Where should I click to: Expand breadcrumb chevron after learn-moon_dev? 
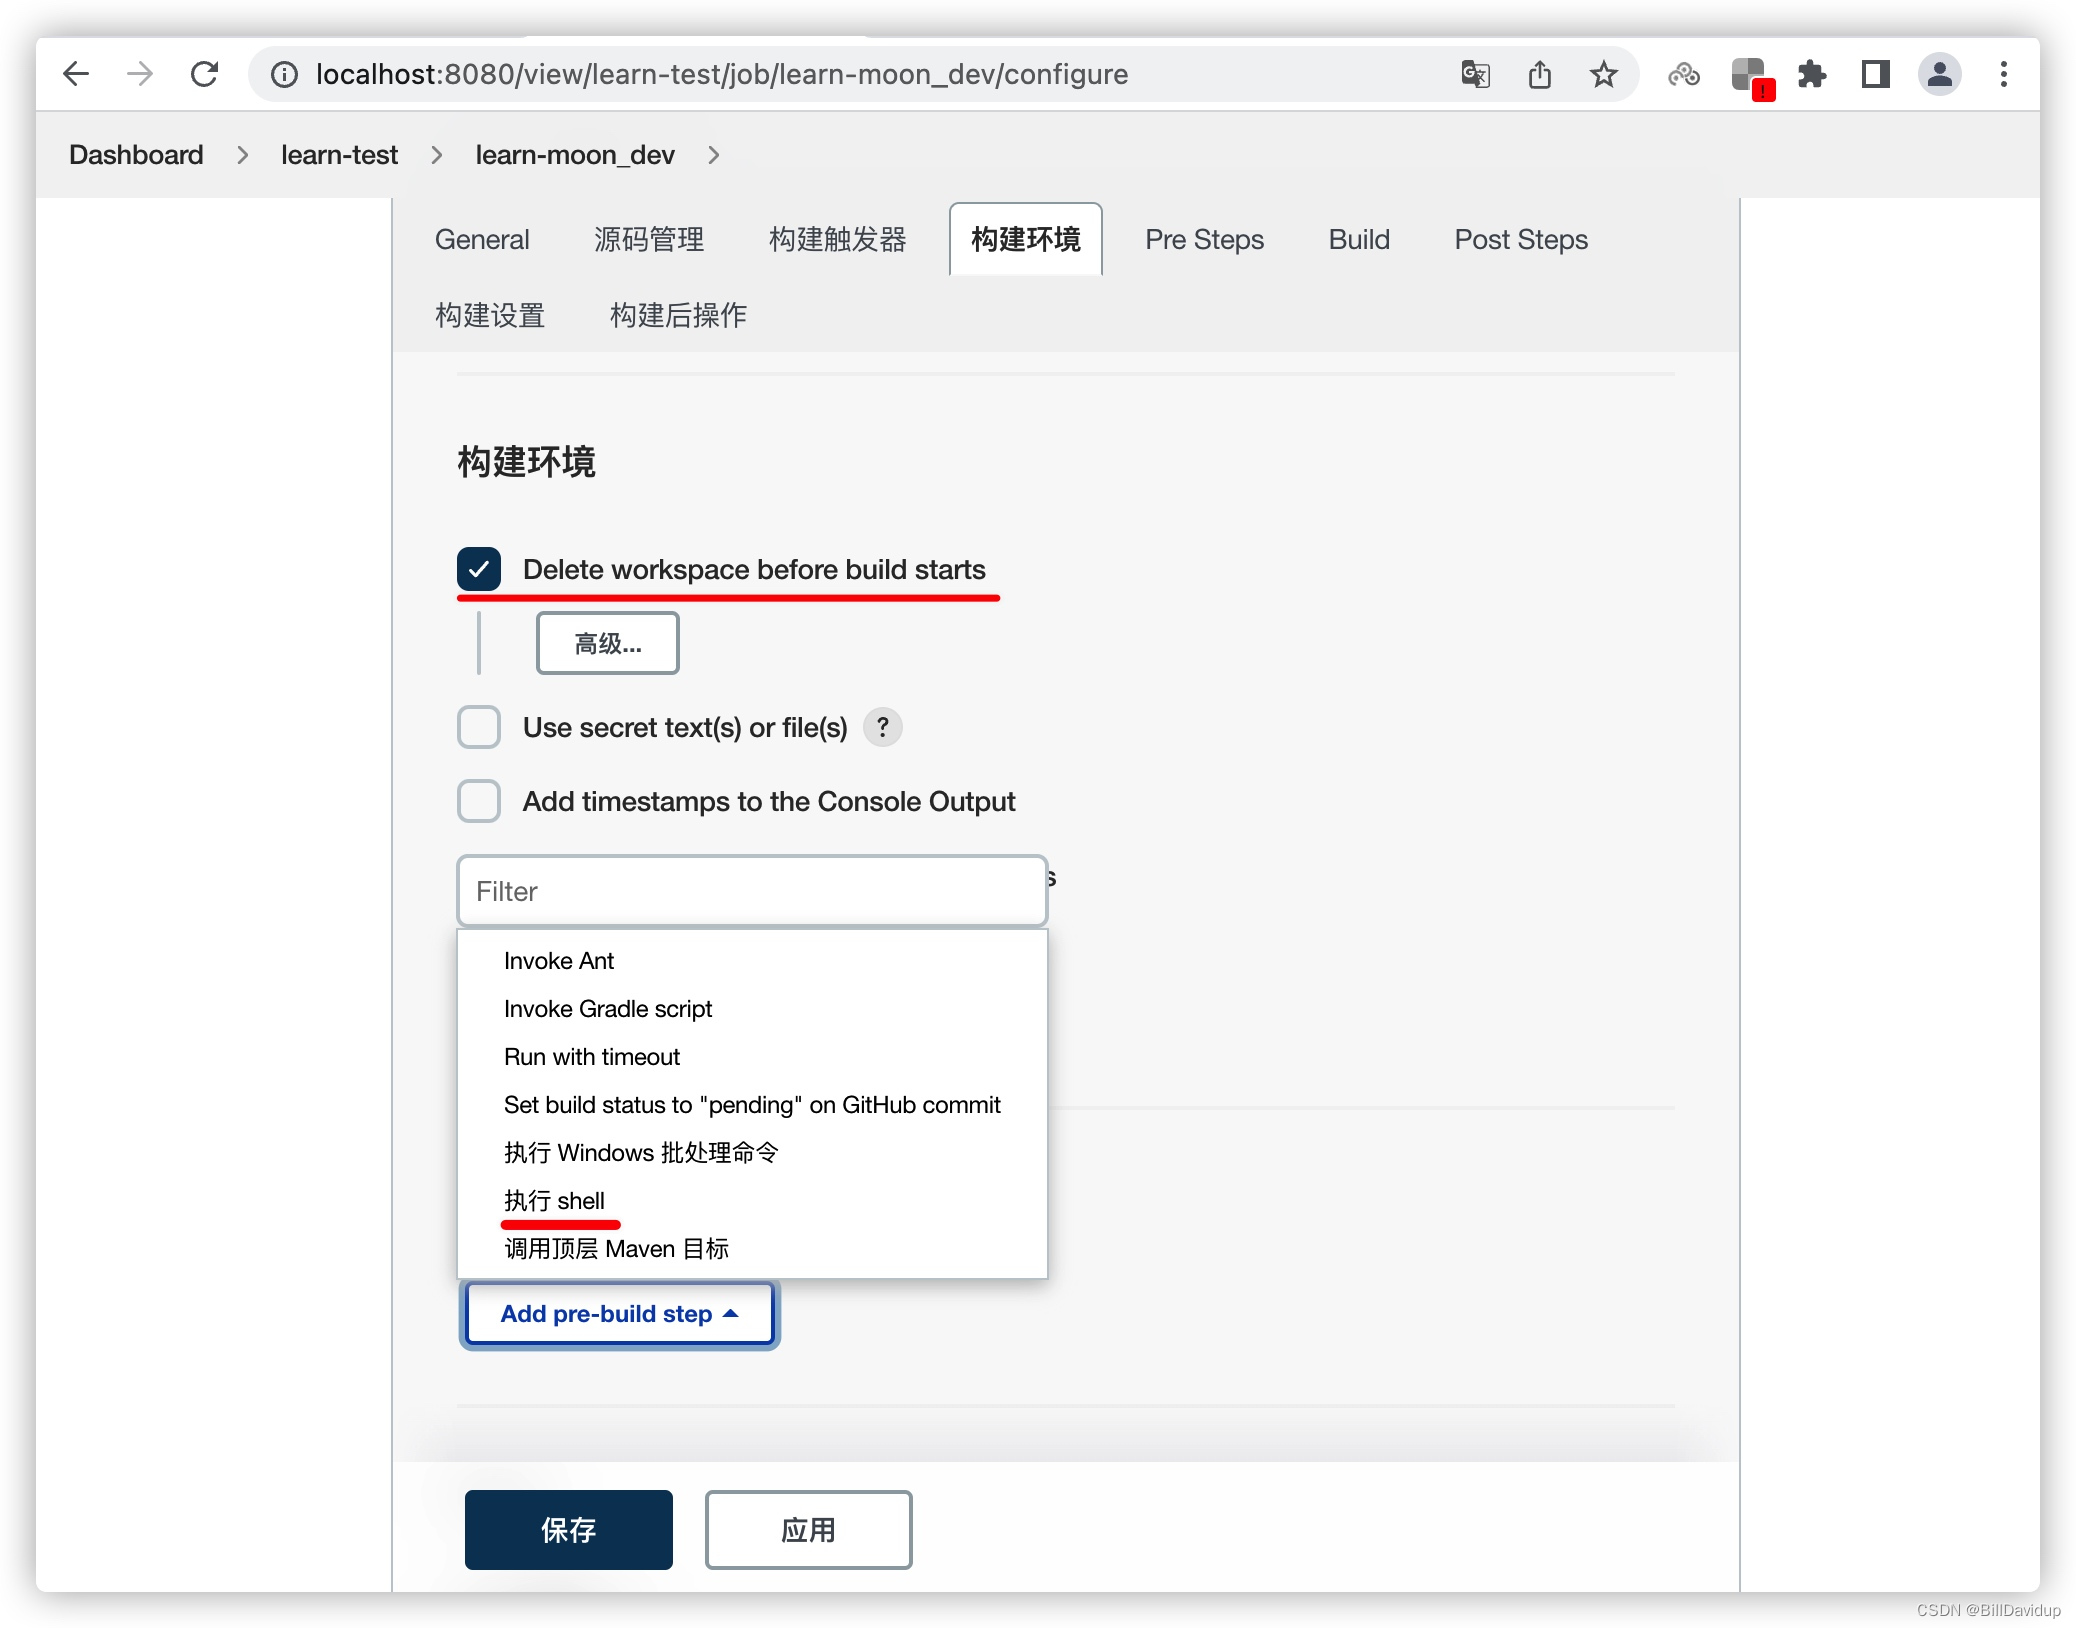click(714, 155)
